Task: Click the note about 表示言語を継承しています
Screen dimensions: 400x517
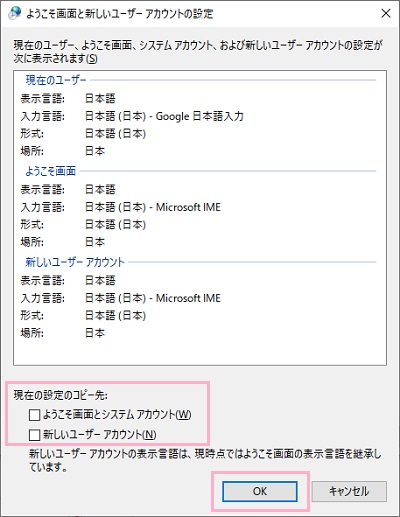Action: pyautogui.click(x=205, y=461)
